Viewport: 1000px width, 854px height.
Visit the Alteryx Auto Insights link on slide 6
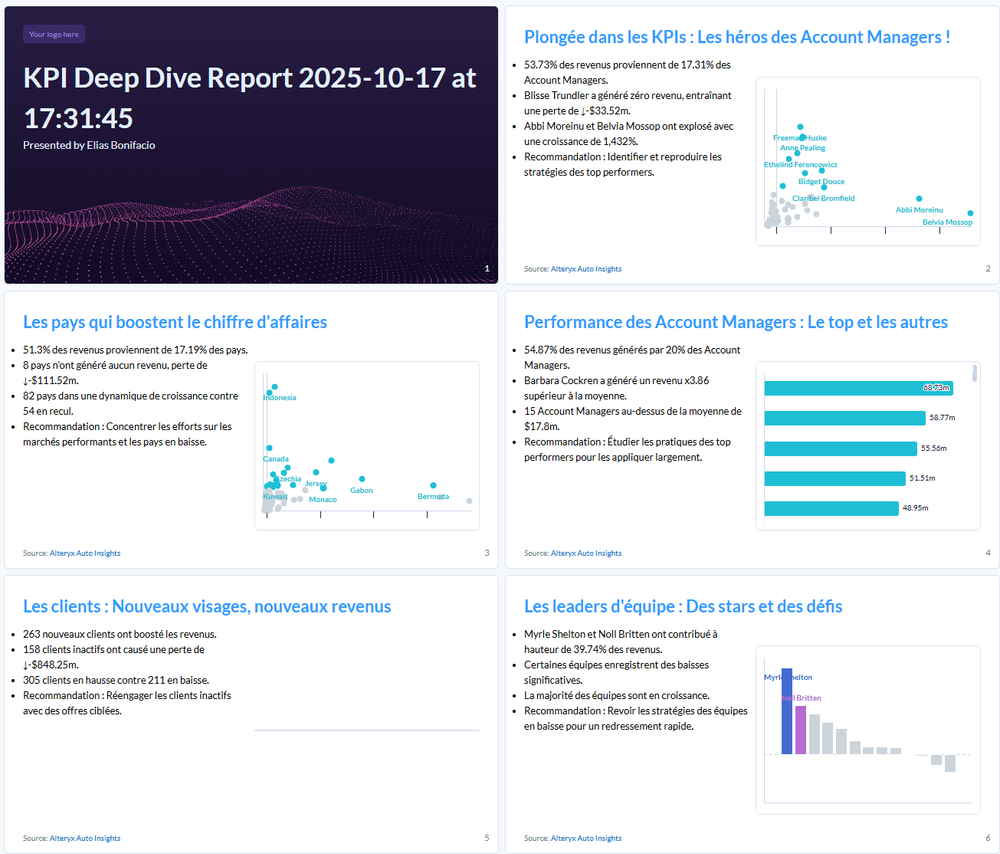pyautogui.click(x=585, y=838)
